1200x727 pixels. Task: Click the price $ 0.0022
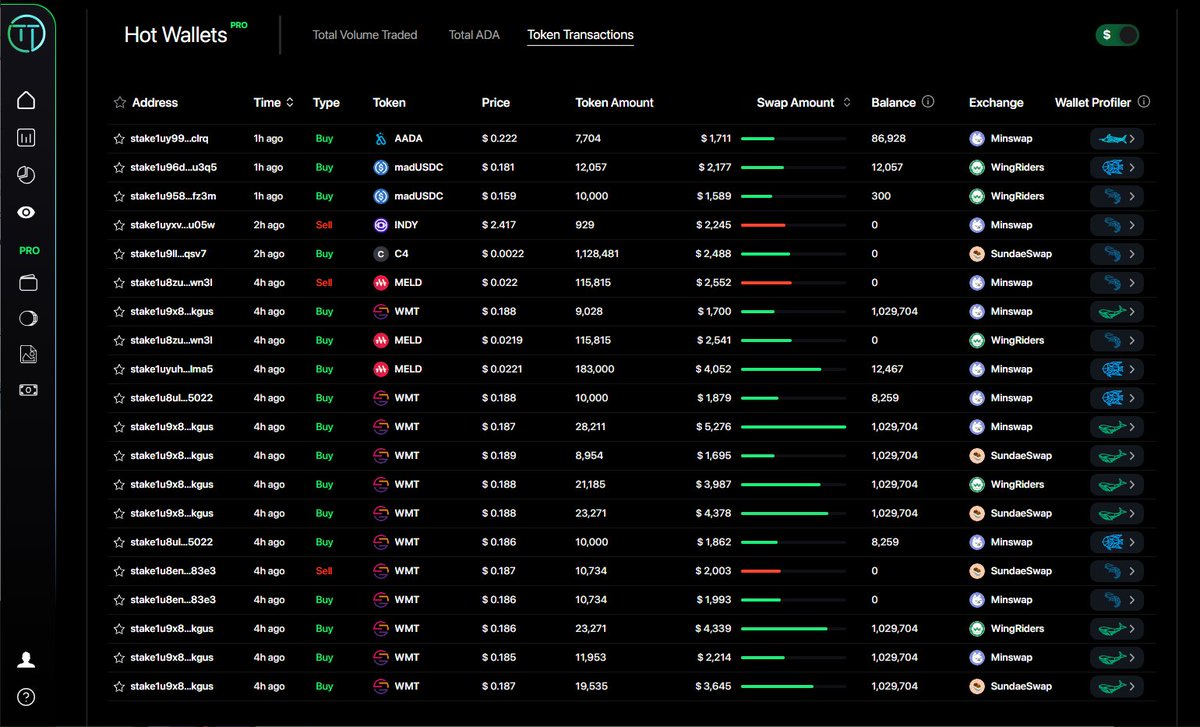tap(503, 254)
